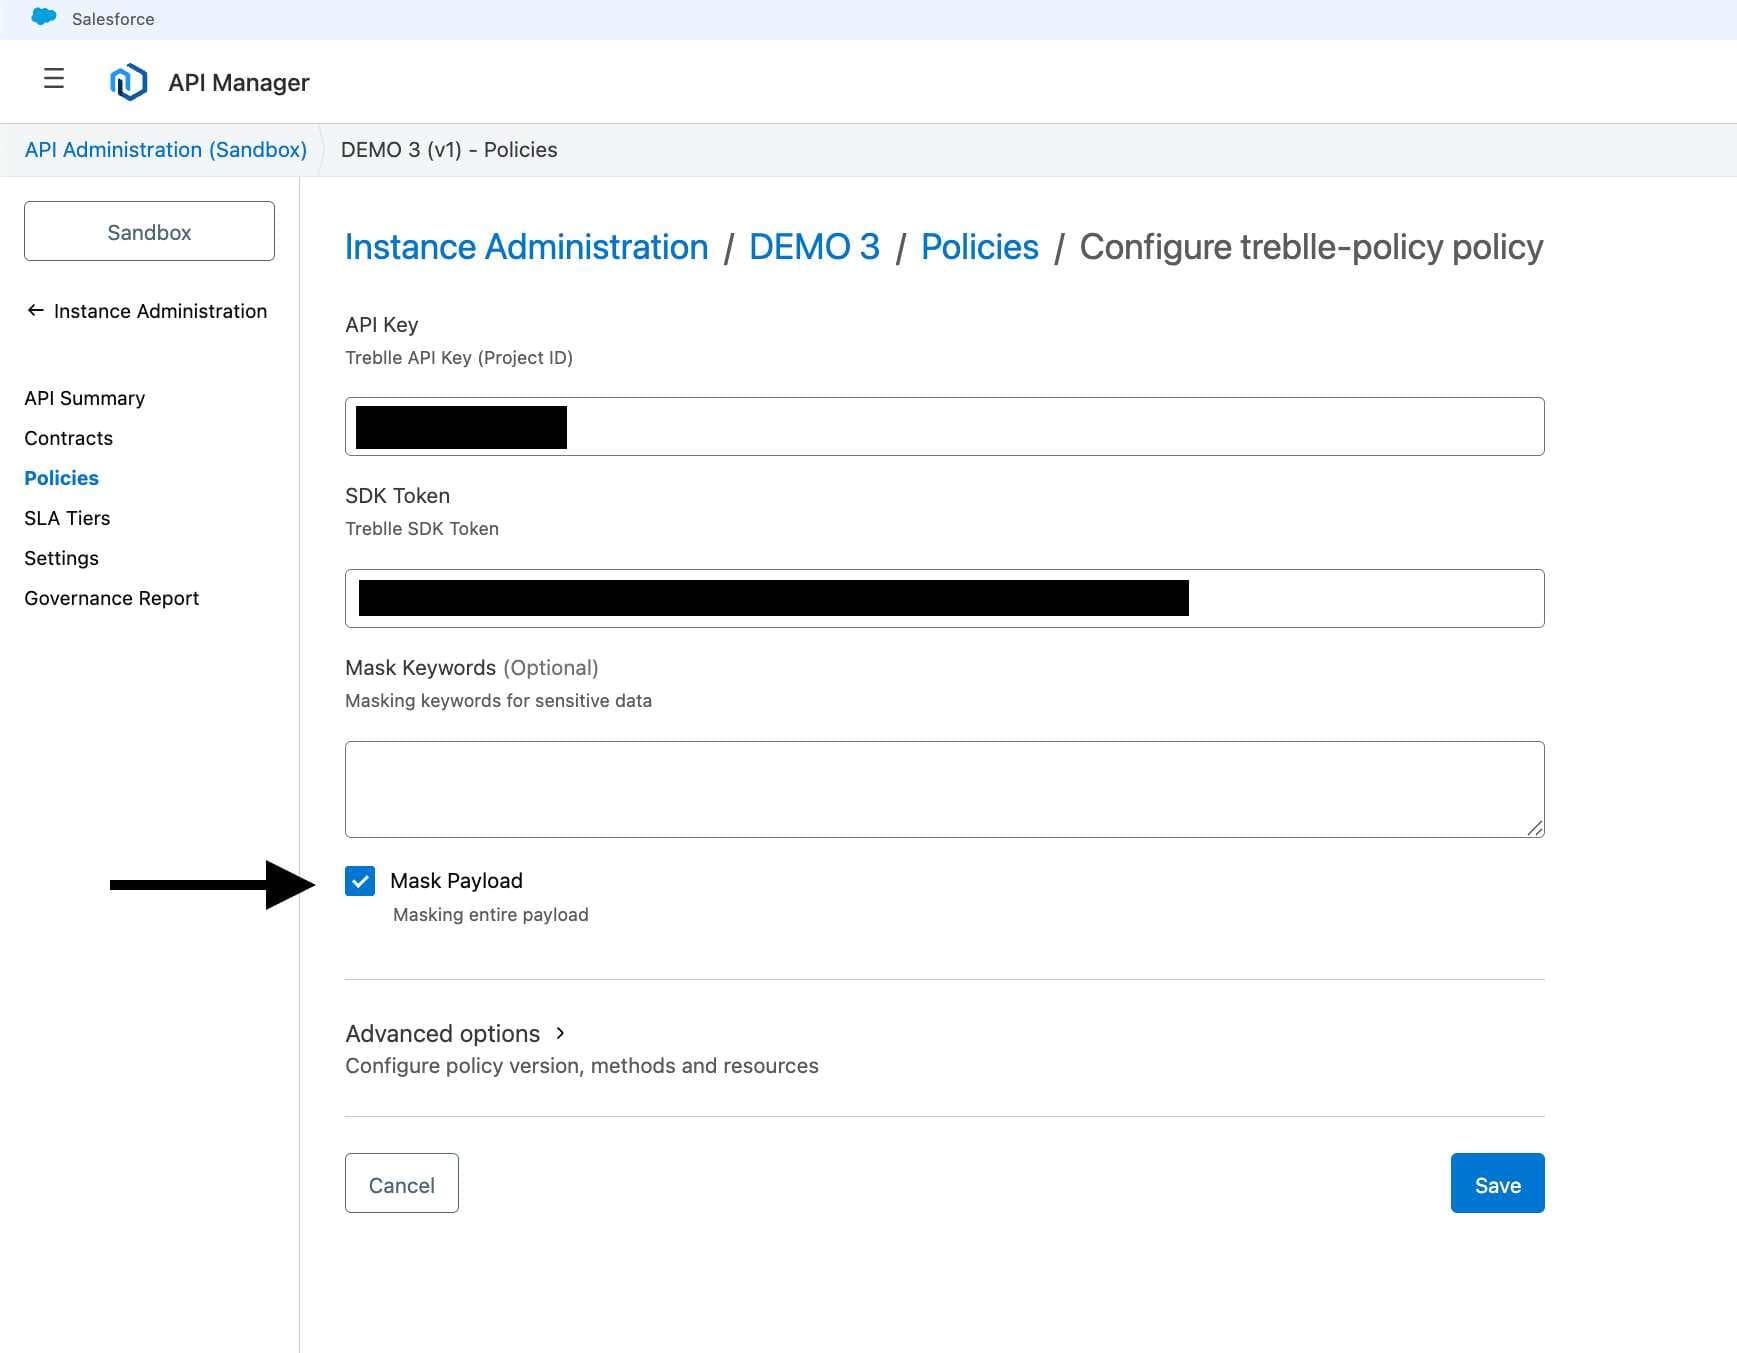Image resolution: width=1737 pixels, height=1353 pixels.
Task: Go to SLA Tiers section
Action: [67, 518]
